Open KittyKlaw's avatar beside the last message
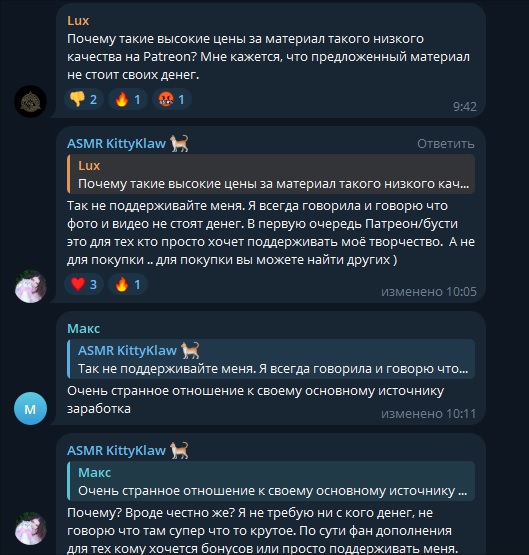Viewport: 529px width, 555px height. coord(30,528)
